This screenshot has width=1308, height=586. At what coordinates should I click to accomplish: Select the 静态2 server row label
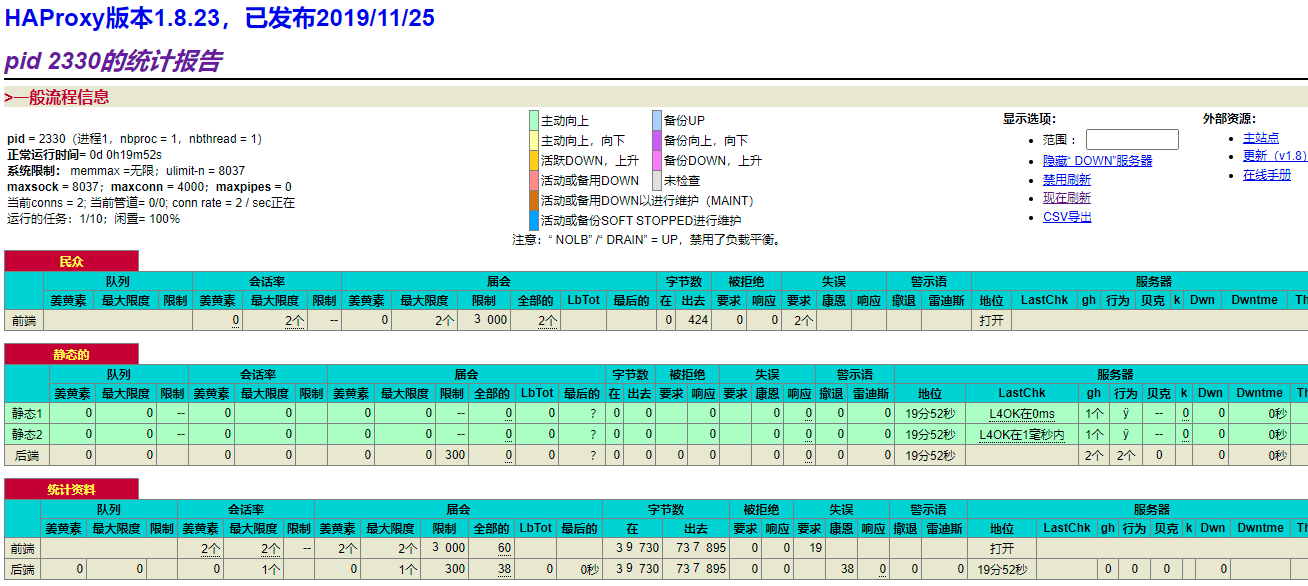(27, 434)
